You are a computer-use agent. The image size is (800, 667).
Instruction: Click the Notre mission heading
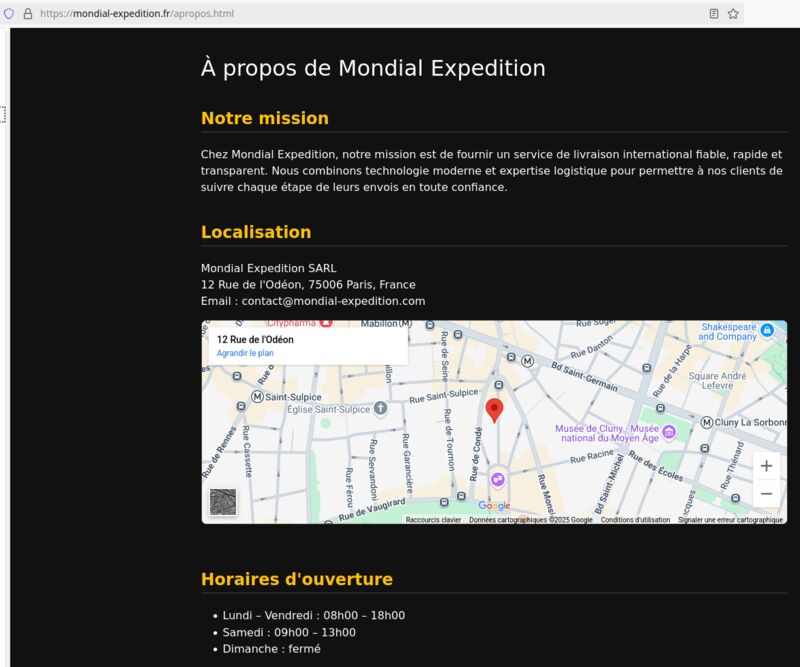pyautogui.click(x=264, y=118)
